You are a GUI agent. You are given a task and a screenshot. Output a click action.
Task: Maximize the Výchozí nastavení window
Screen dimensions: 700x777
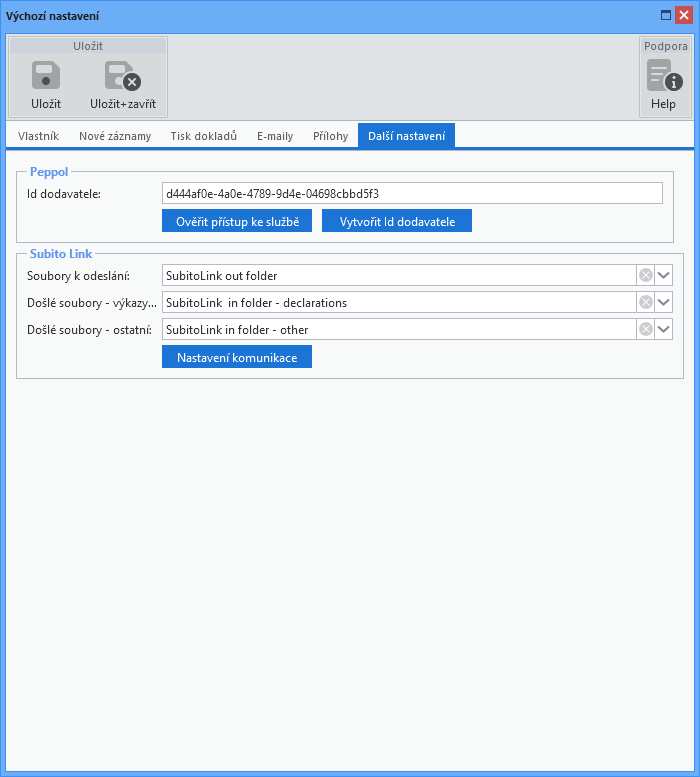[x=665, y=15]
